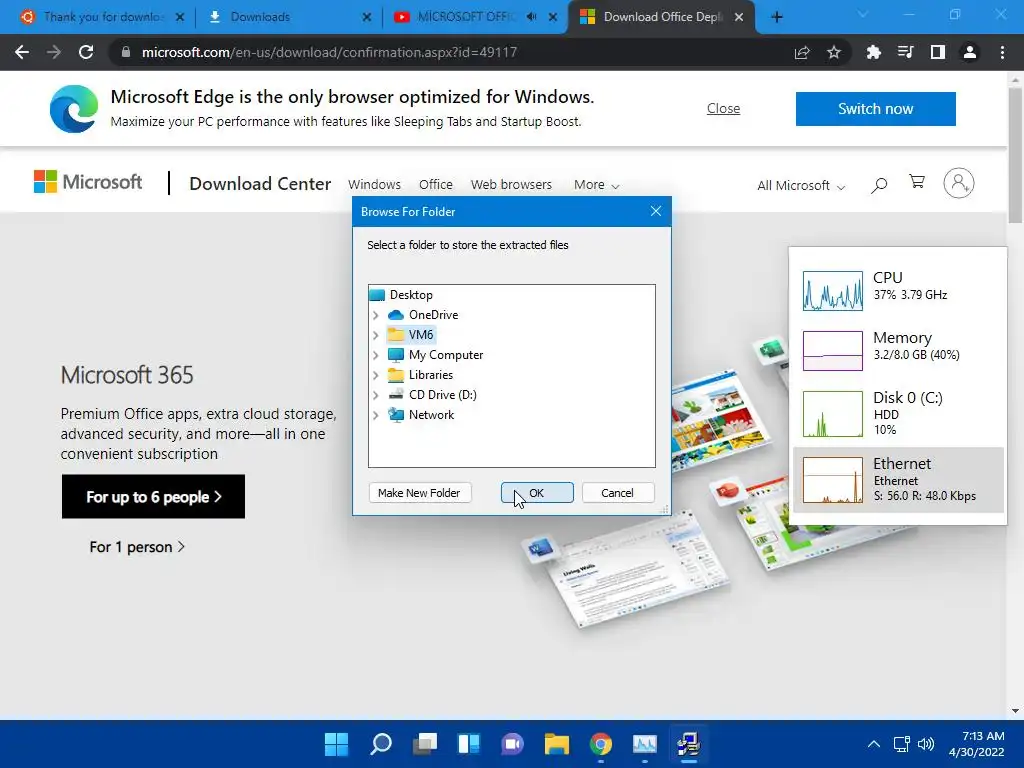Open the Microsoft shopping cart

(917, 182)
